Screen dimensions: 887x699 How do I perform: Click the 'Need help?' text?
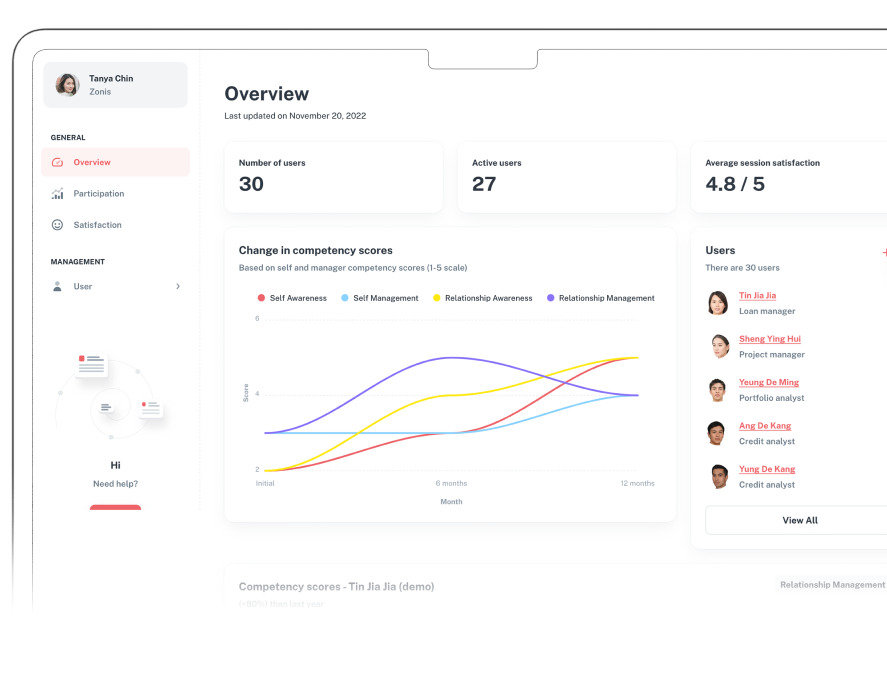[115, 484]
